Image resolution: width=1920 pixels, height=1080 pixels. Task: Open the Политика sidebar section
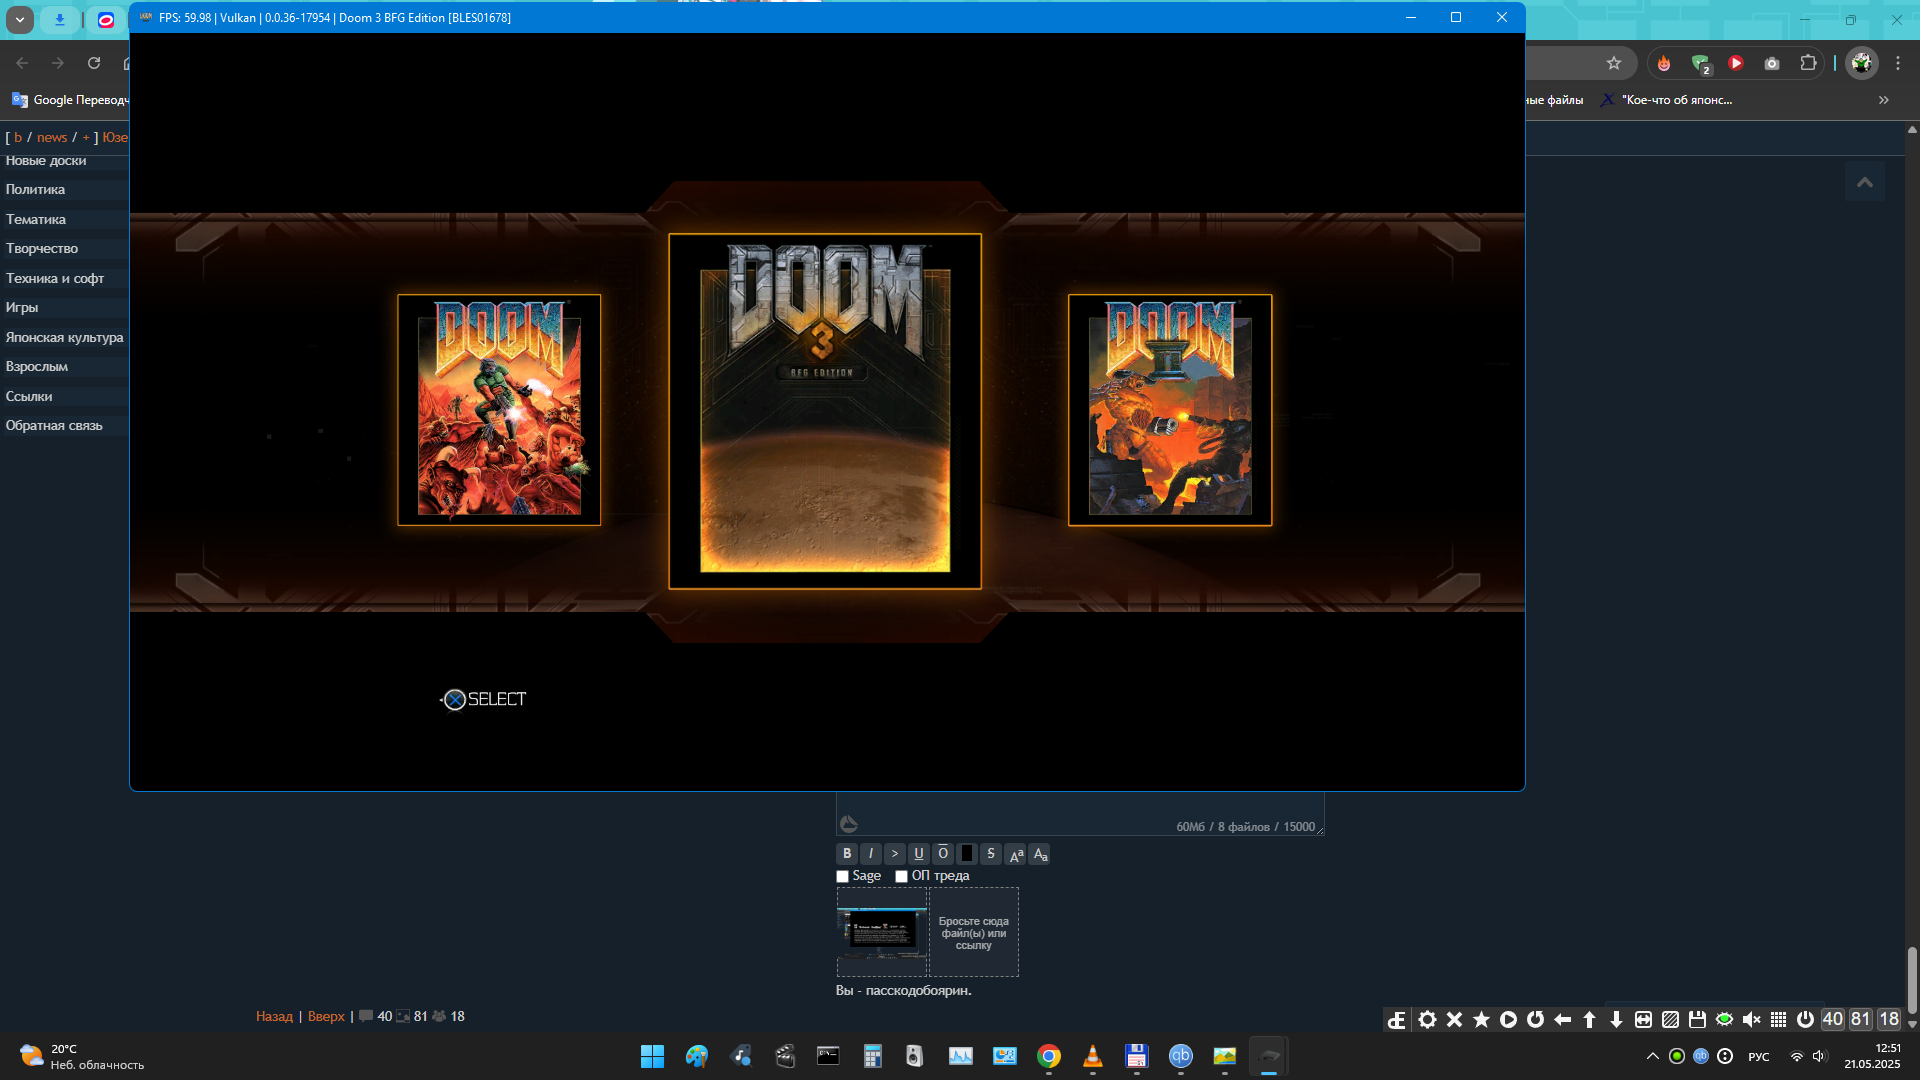click(35, 190)
